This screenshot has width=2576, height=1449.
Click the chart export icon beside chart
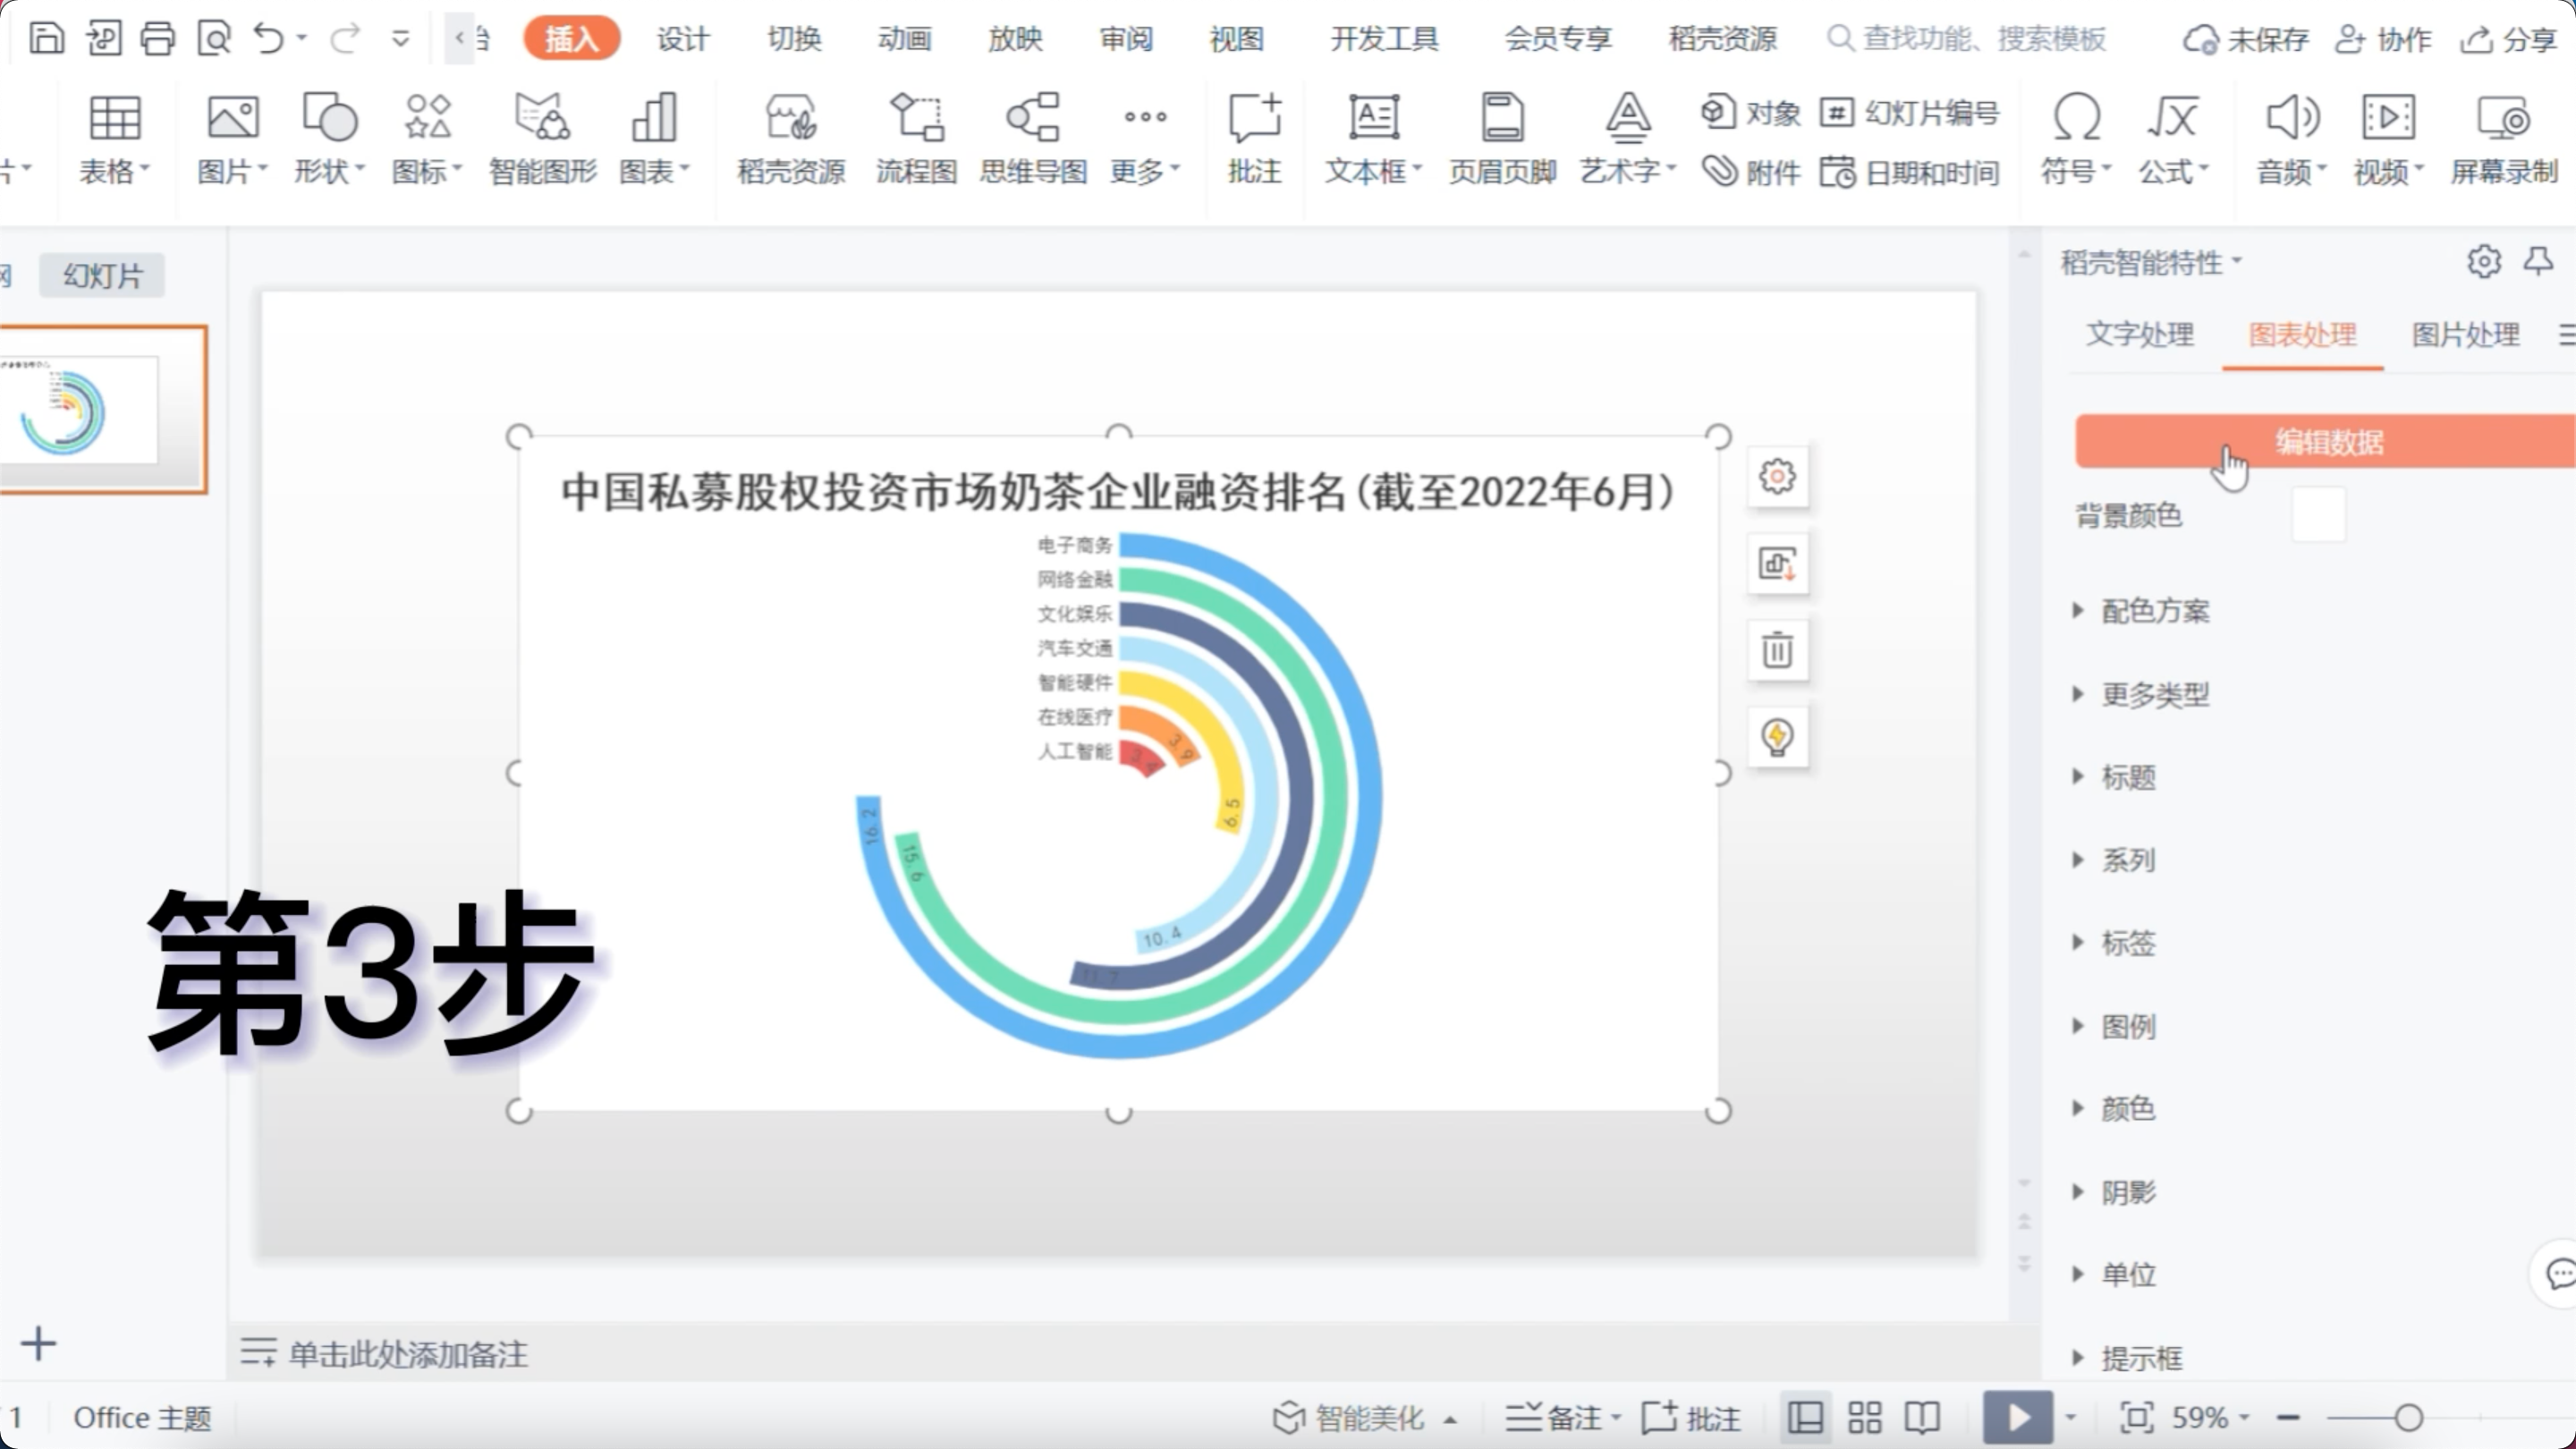point(1777,563)
